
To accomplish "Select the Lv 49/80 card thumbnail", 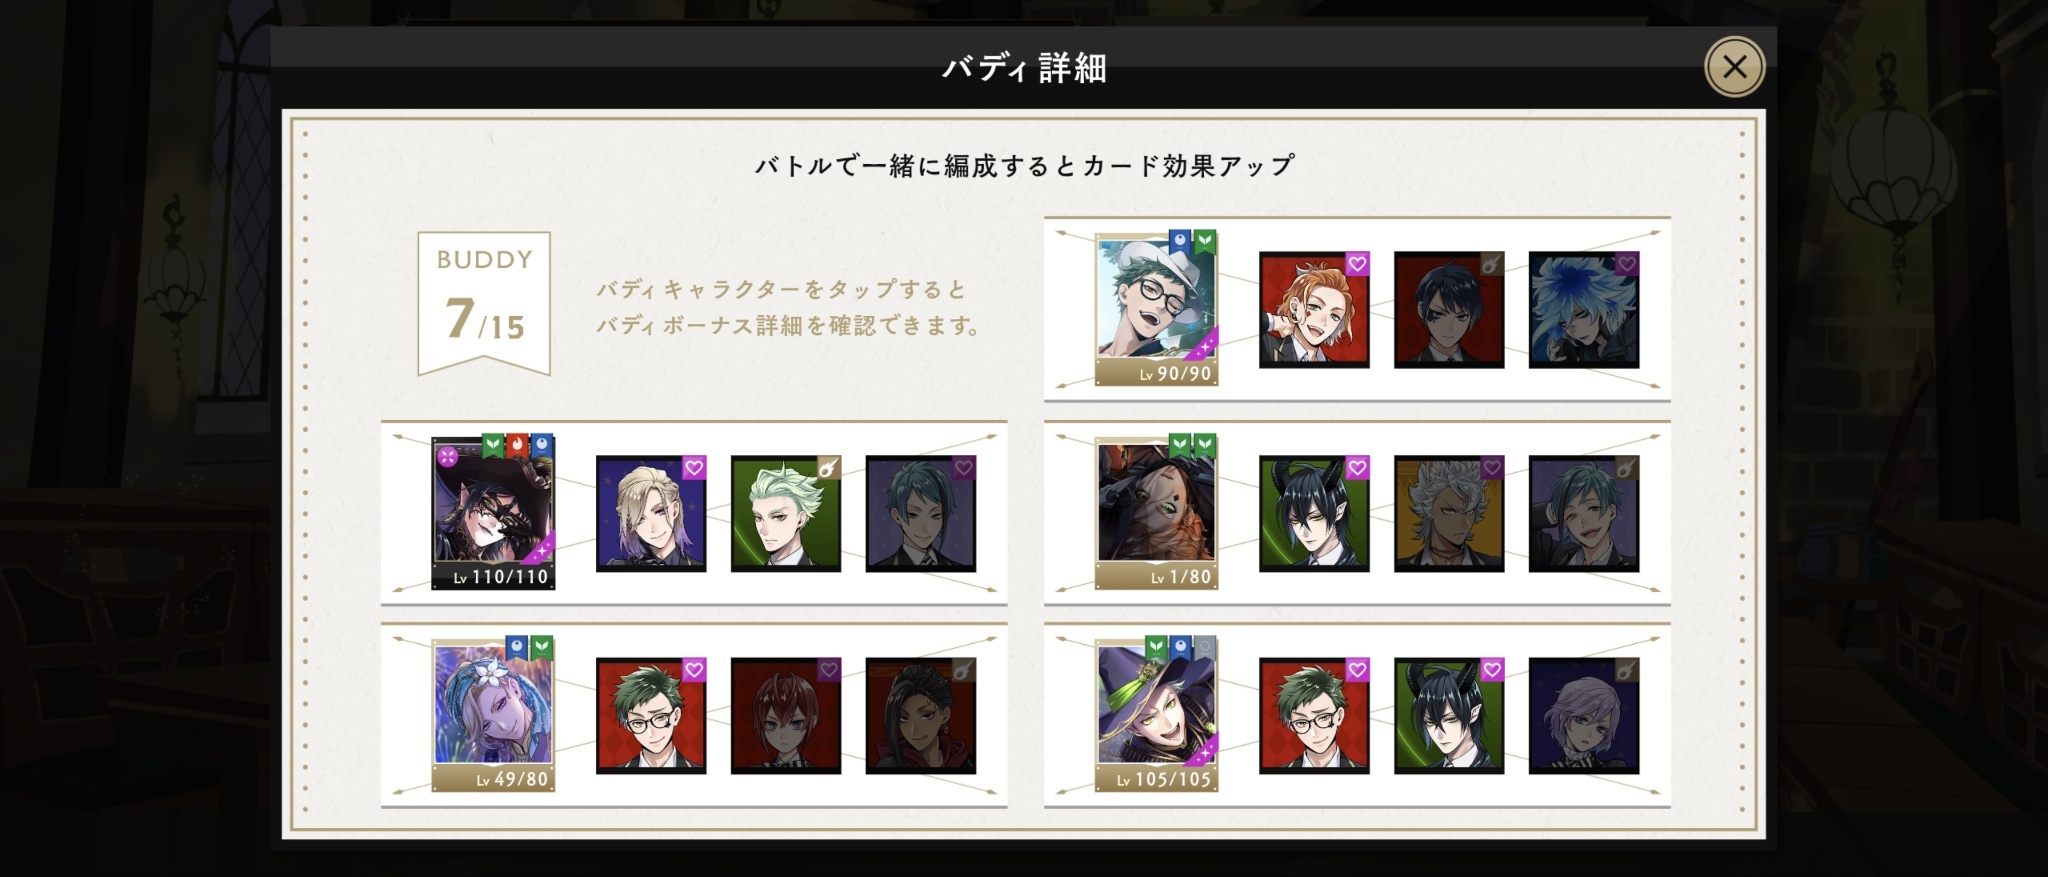I will coord(493,714).
